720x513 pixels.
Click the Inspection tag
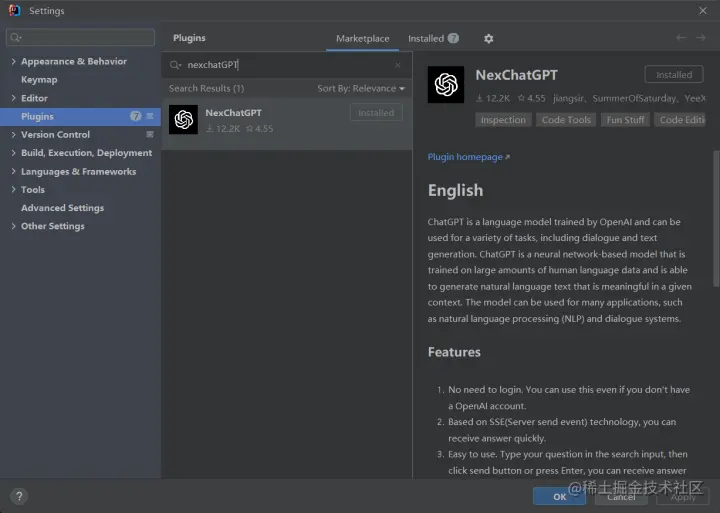click(503, 120)
